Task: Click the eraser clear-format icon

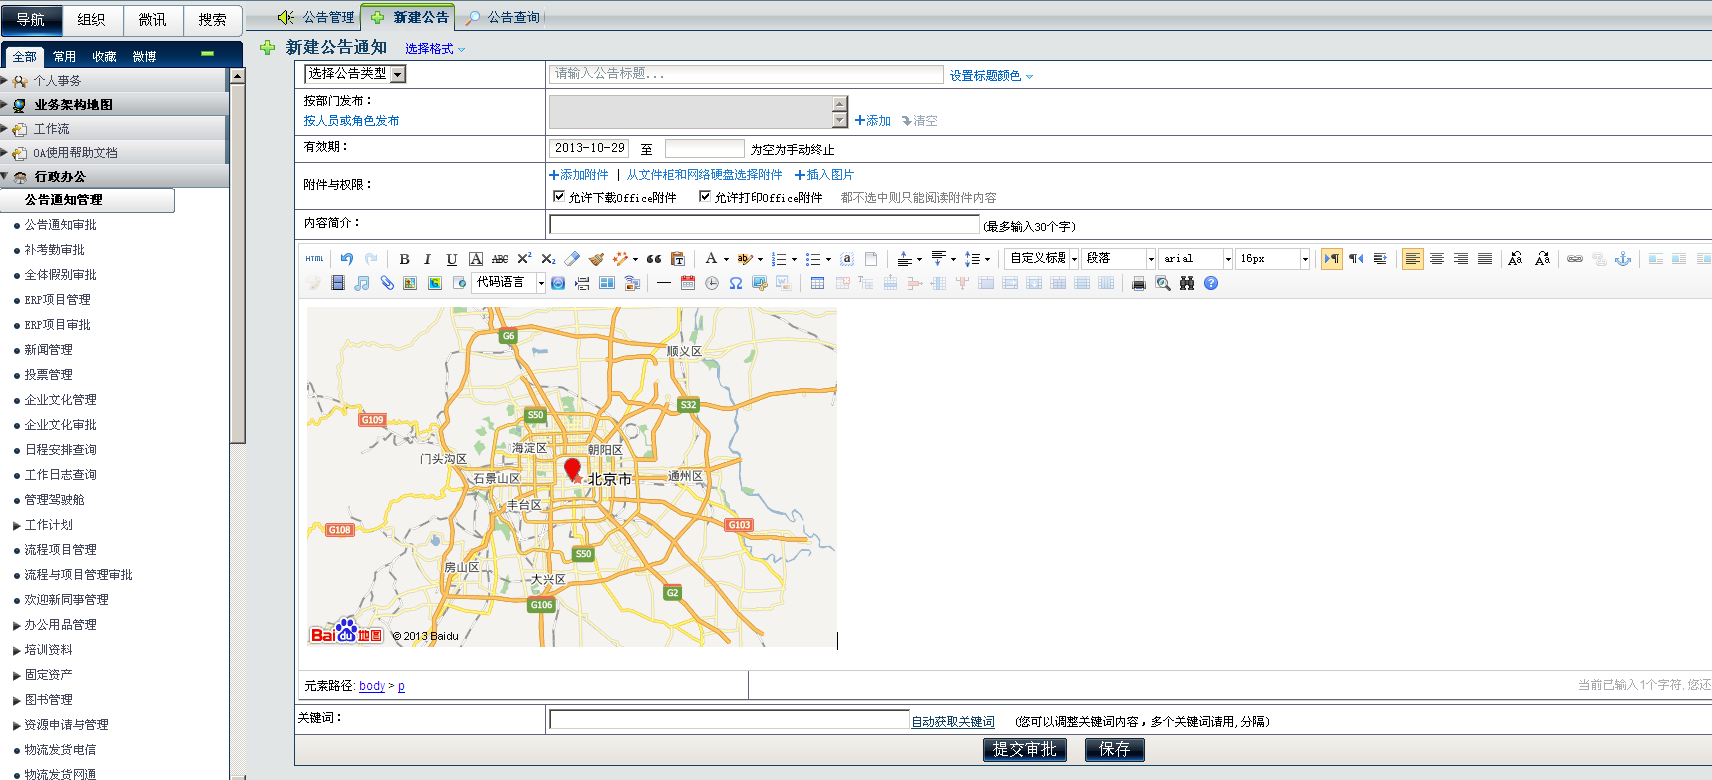Action: click(x=572, y=258)
